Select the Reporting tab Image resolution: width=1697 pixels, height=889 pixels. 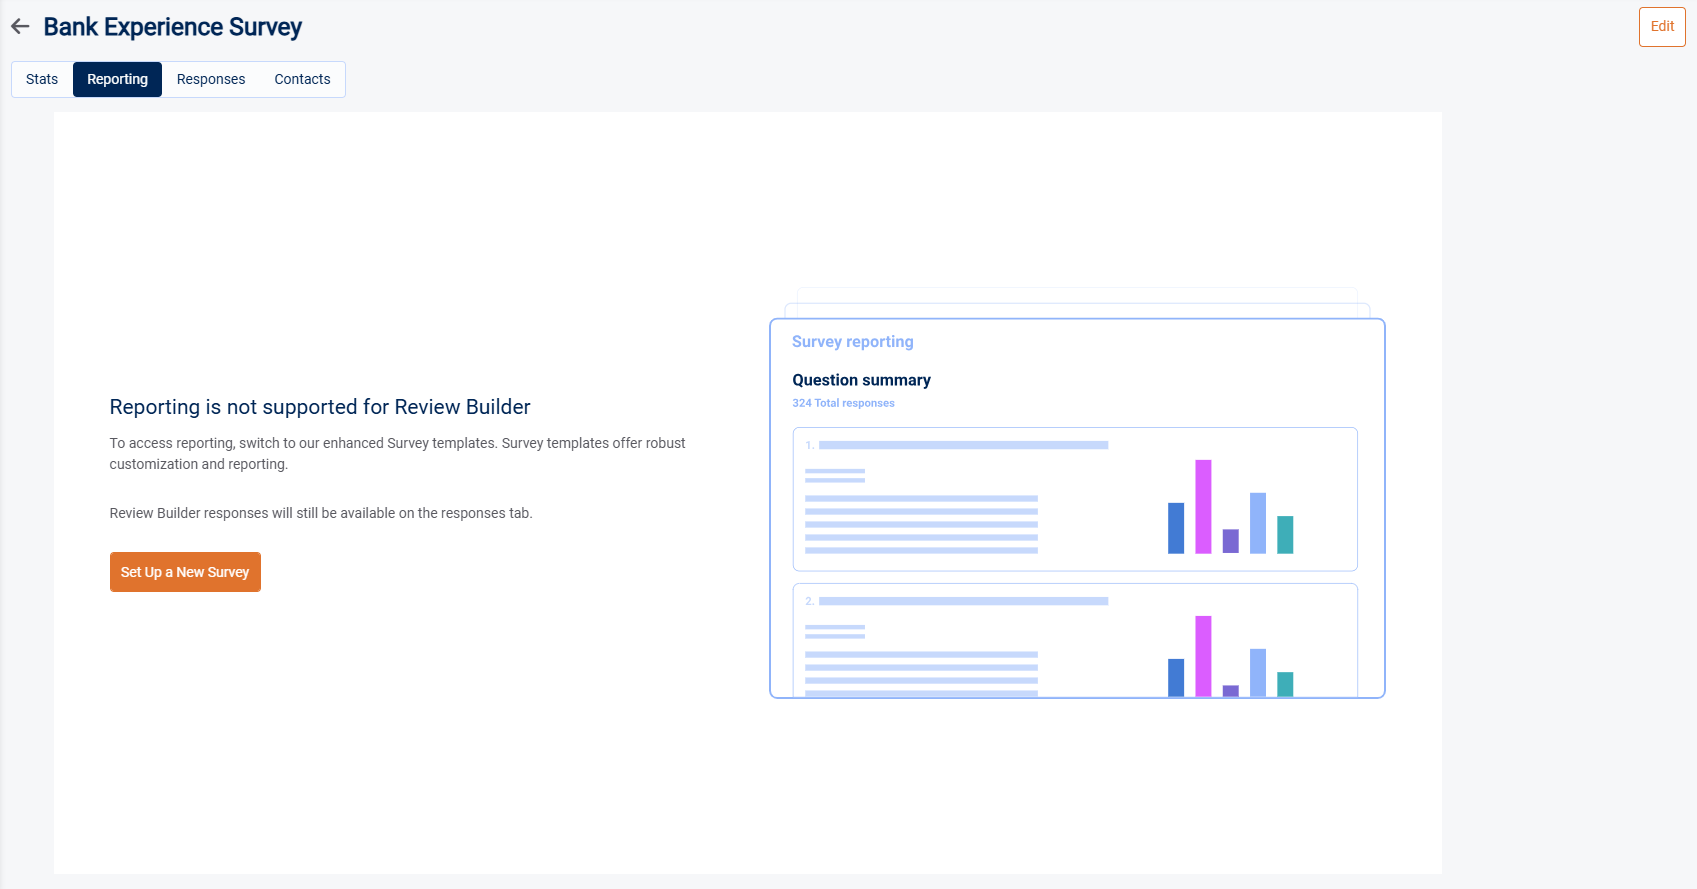(117, 79)
